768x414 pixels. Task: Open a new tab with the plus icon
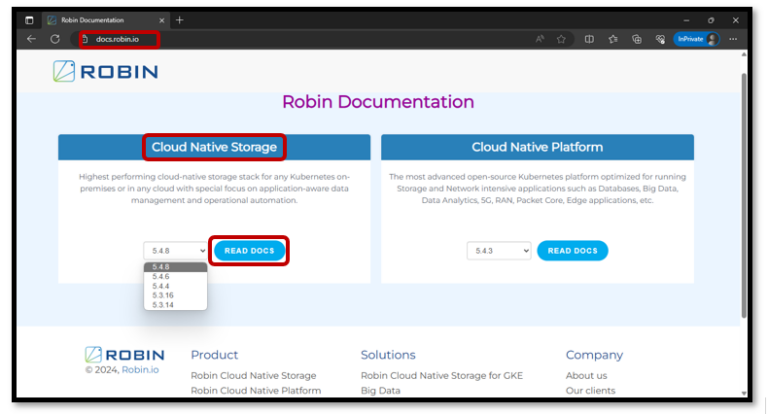tap(179, 20)
